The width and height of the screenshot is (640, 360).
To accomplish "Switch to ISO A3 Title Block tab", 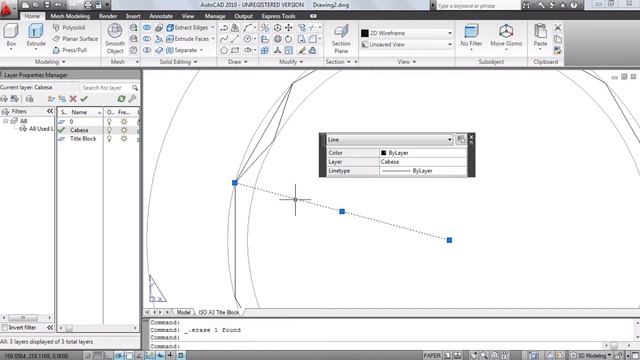I will pos(219,312).
